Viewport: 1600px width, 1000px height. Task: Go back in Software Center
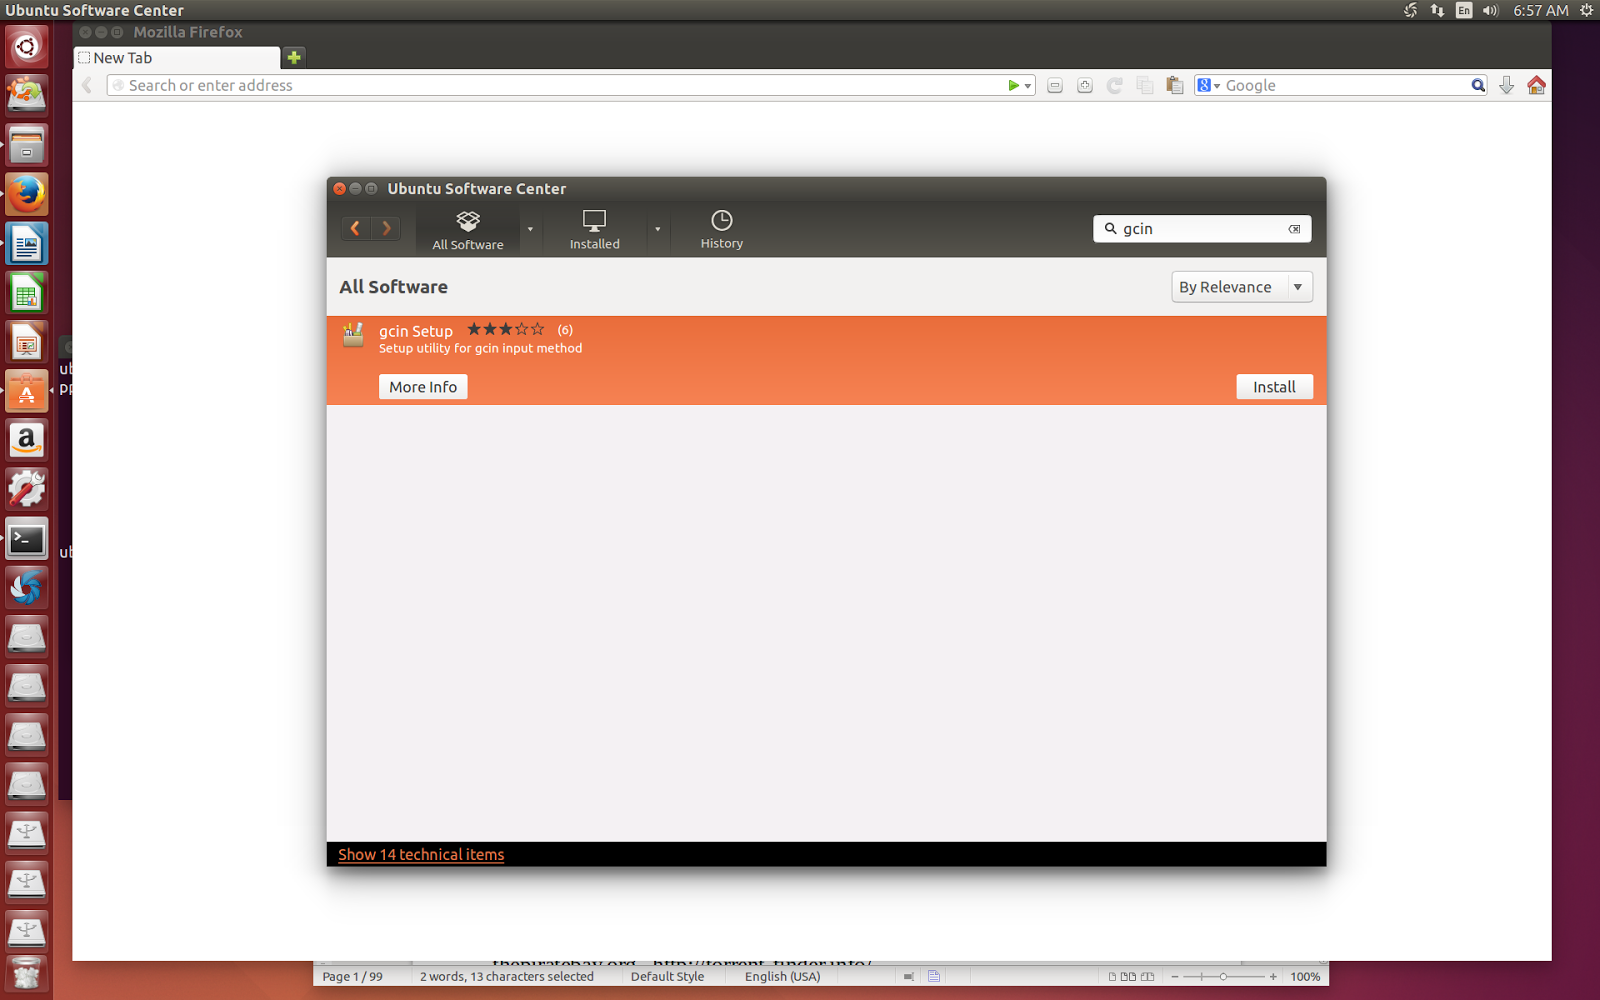355,228
